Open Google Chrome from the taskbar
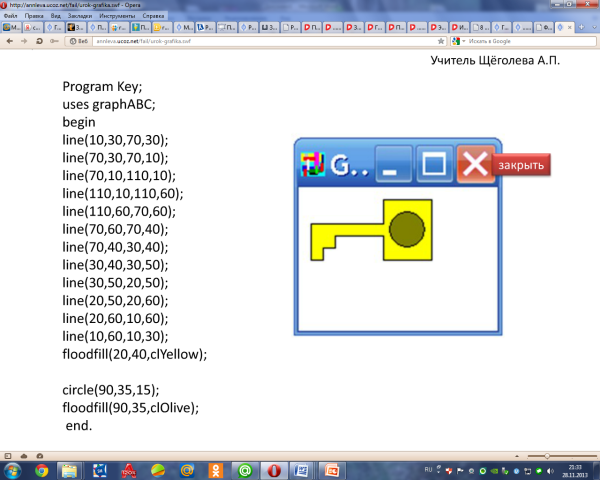Viewport: 600px width, 480px height. click(42, 470)
